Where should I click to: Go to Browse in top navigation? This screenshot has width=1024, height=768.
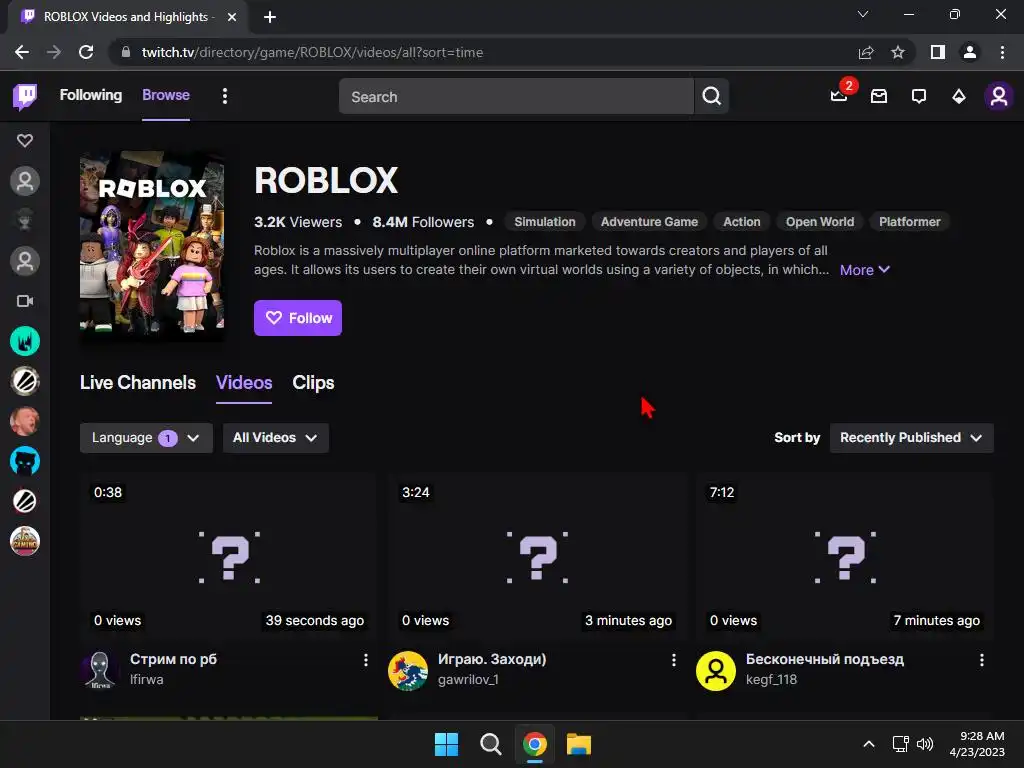coord(166,95)
